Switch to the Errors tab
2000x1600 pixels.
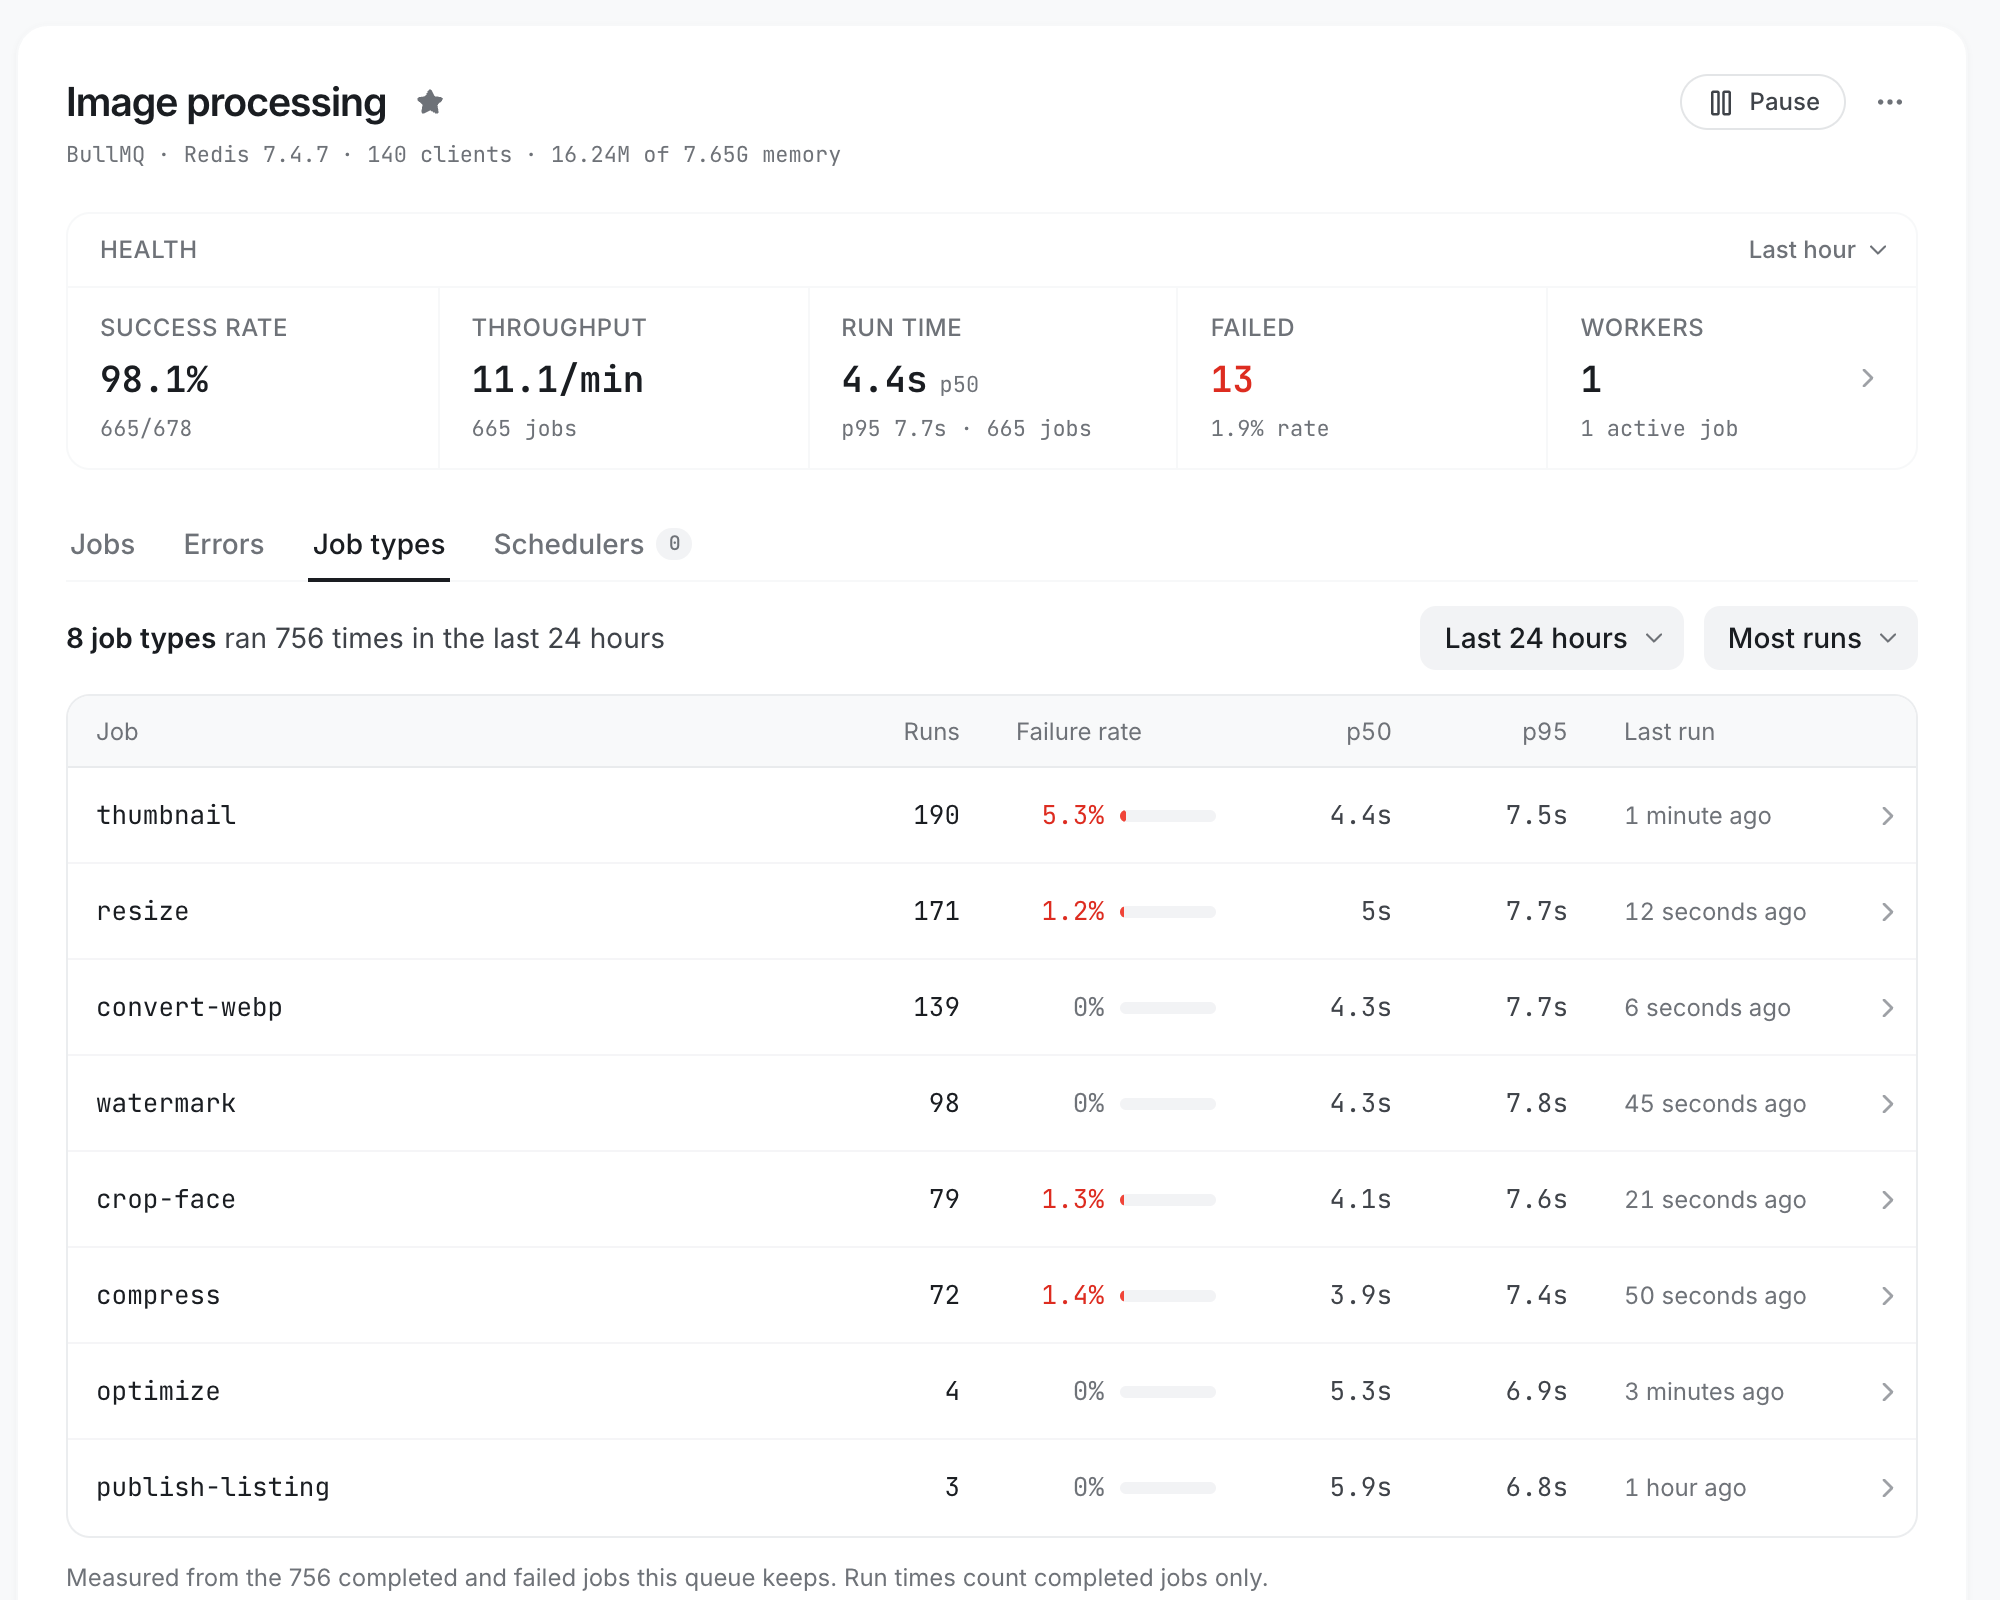(224, 544)
